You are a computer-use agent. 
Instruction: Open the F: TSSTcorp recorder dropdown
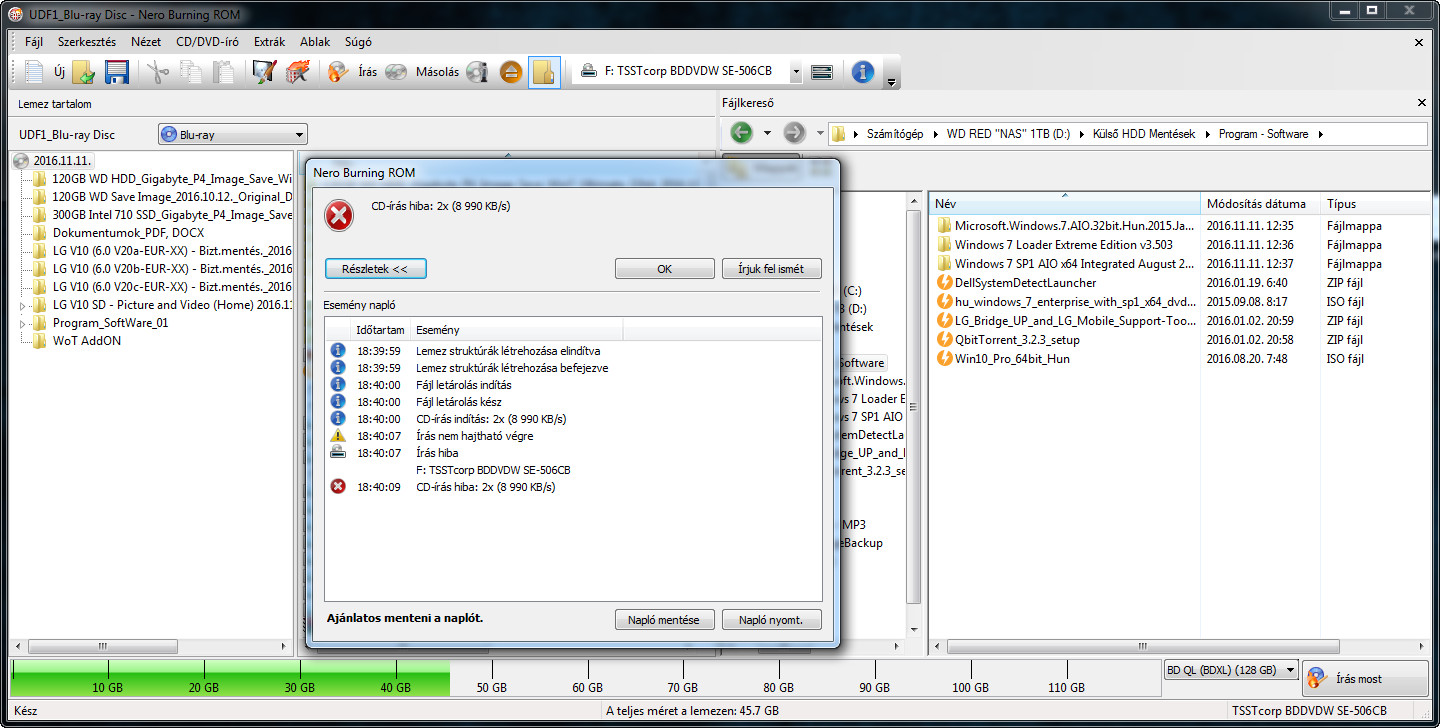(795, 72)
